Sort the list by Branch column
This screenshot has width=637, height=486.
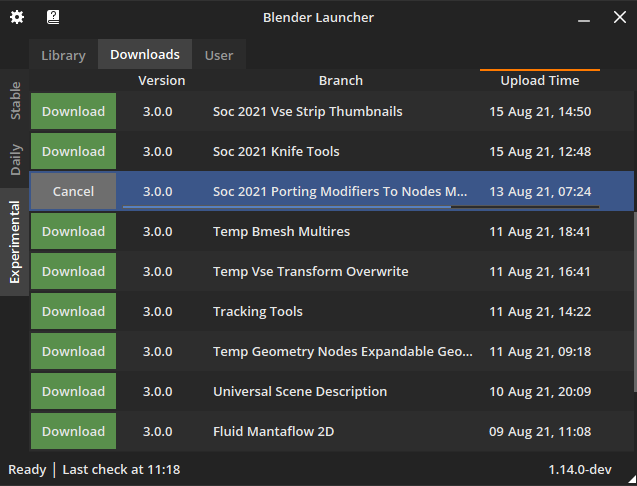tap(341, 80)
